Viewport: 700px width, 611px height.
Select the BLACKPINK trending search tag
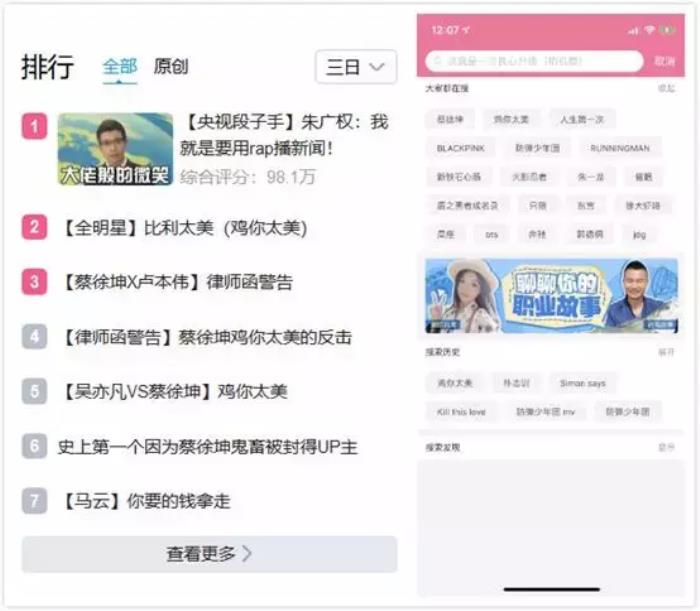pyautogui.click(x=459, y=148)
